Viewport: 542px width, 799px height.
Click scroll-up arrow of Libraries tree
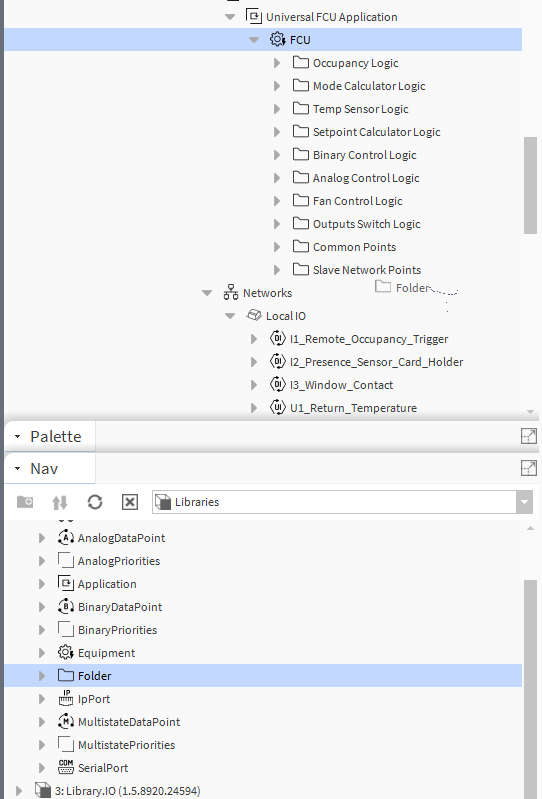530,528
